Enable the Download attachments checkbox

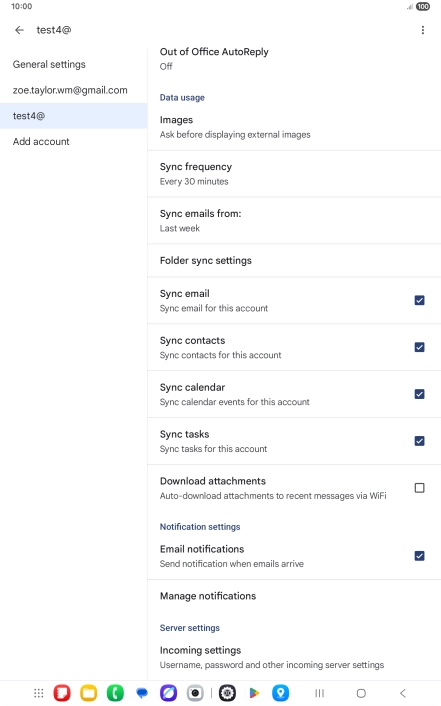click(419, 488)
